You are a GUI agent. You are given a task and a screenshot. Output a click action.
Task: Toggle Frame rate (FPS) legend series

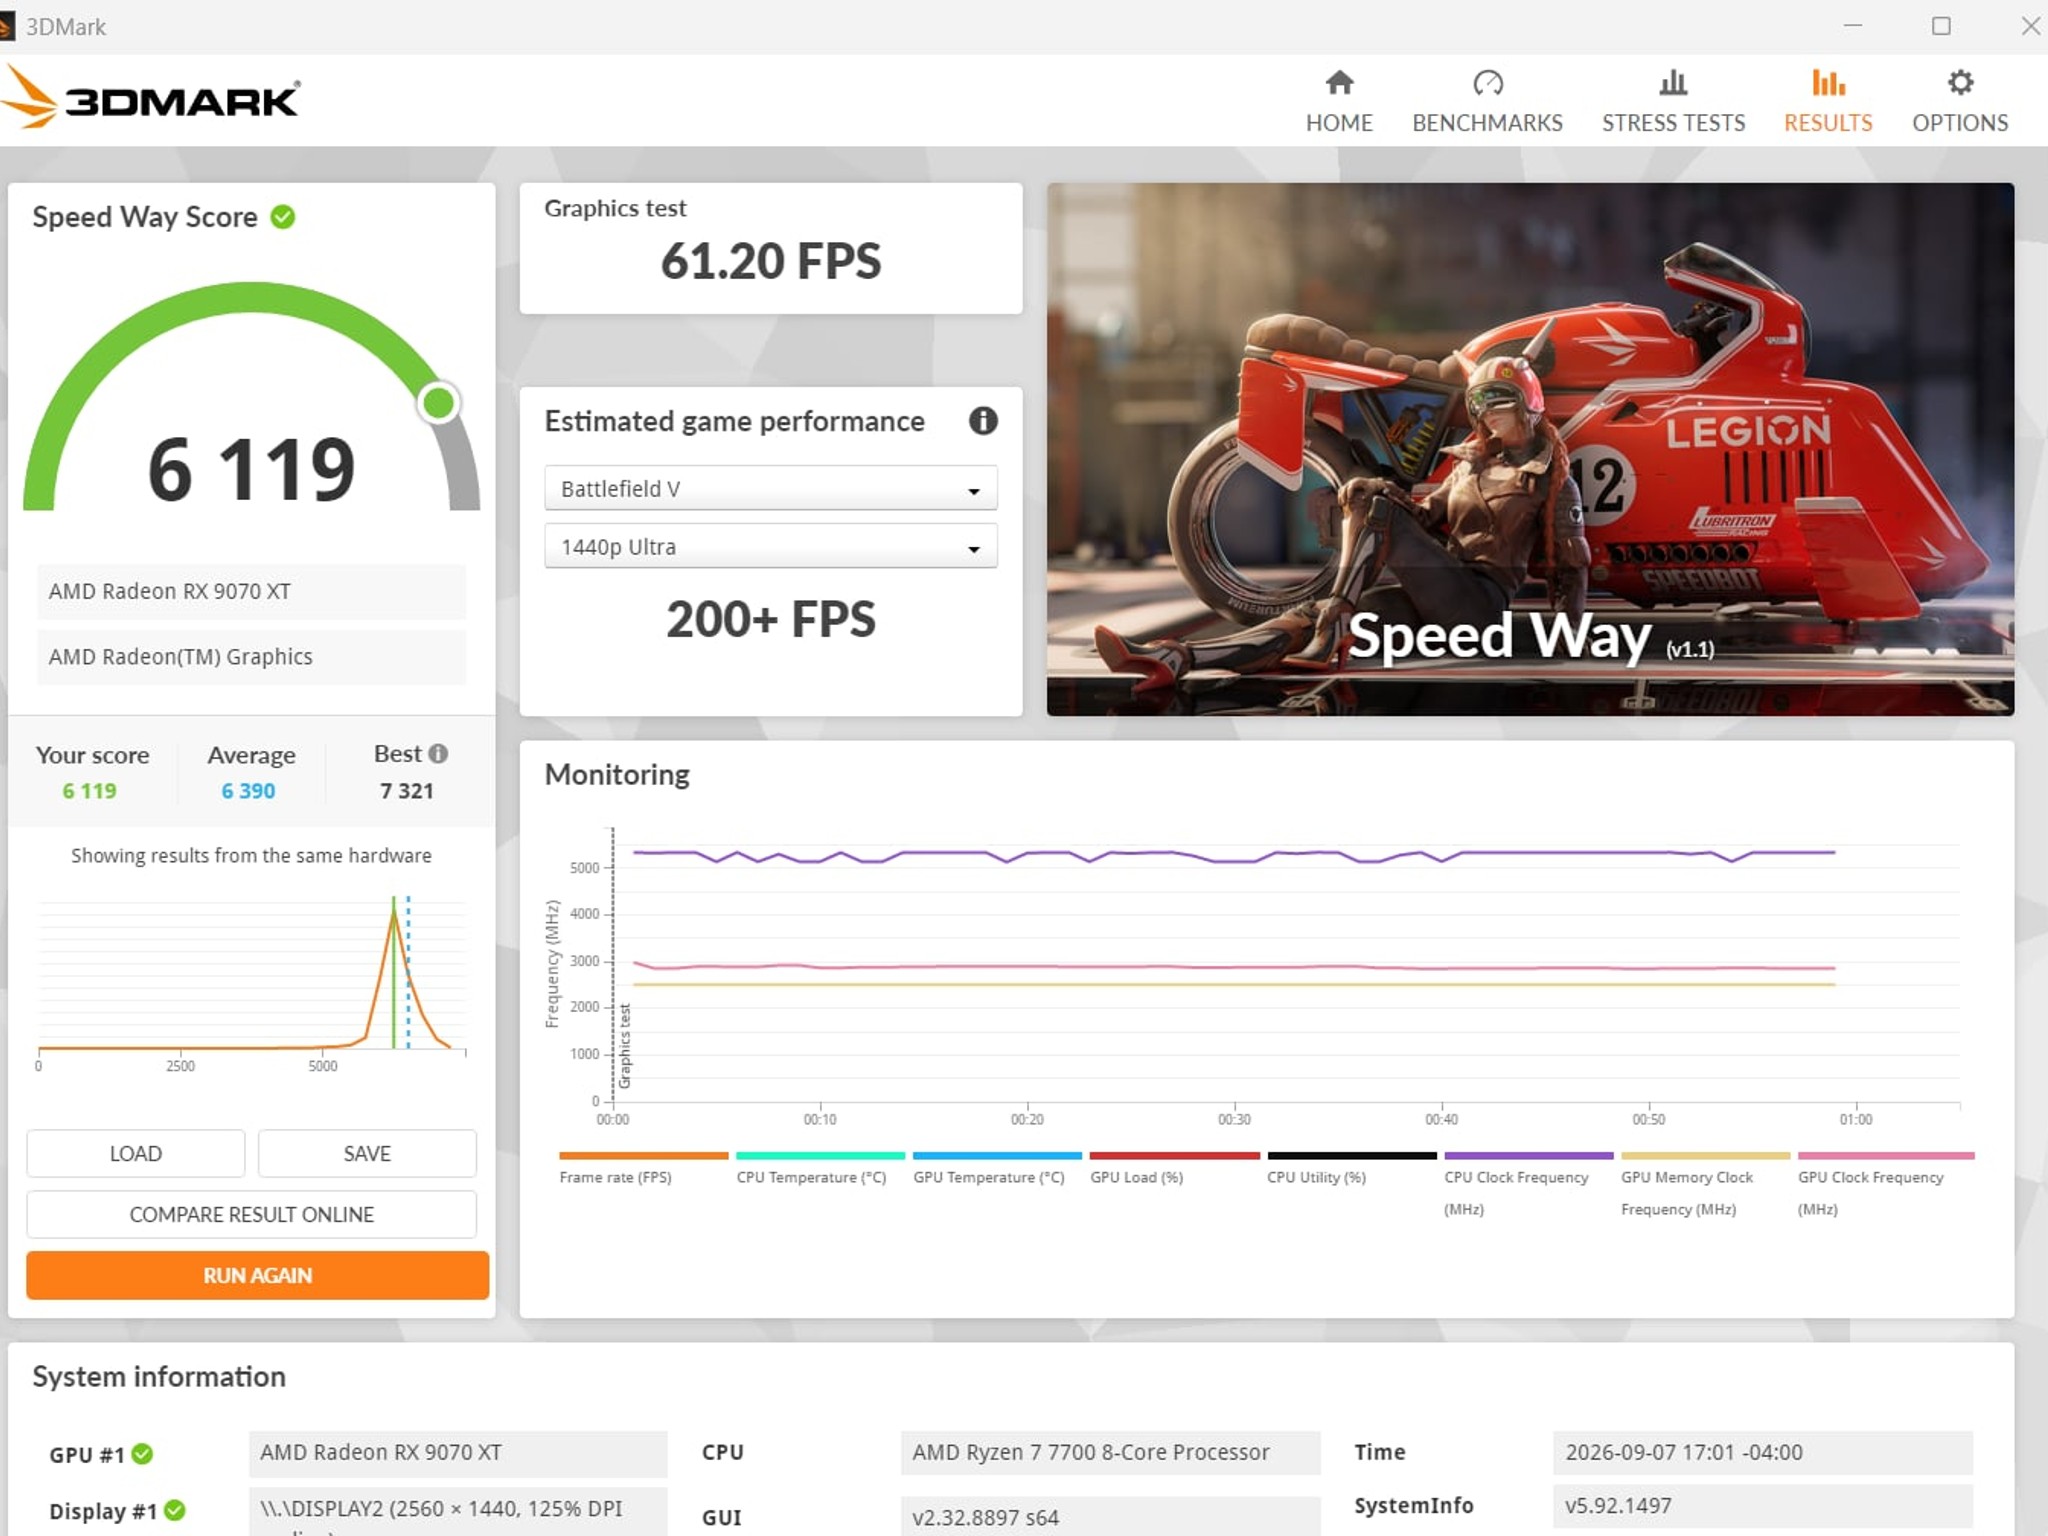pyautogui.click(x=643, y=1168)
